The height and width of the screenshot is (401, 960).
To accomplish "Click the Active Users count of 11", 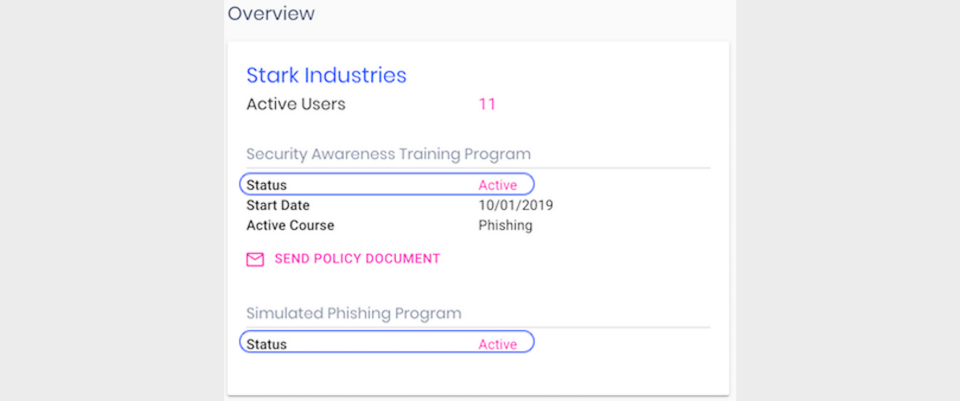I will coord(487,104).
